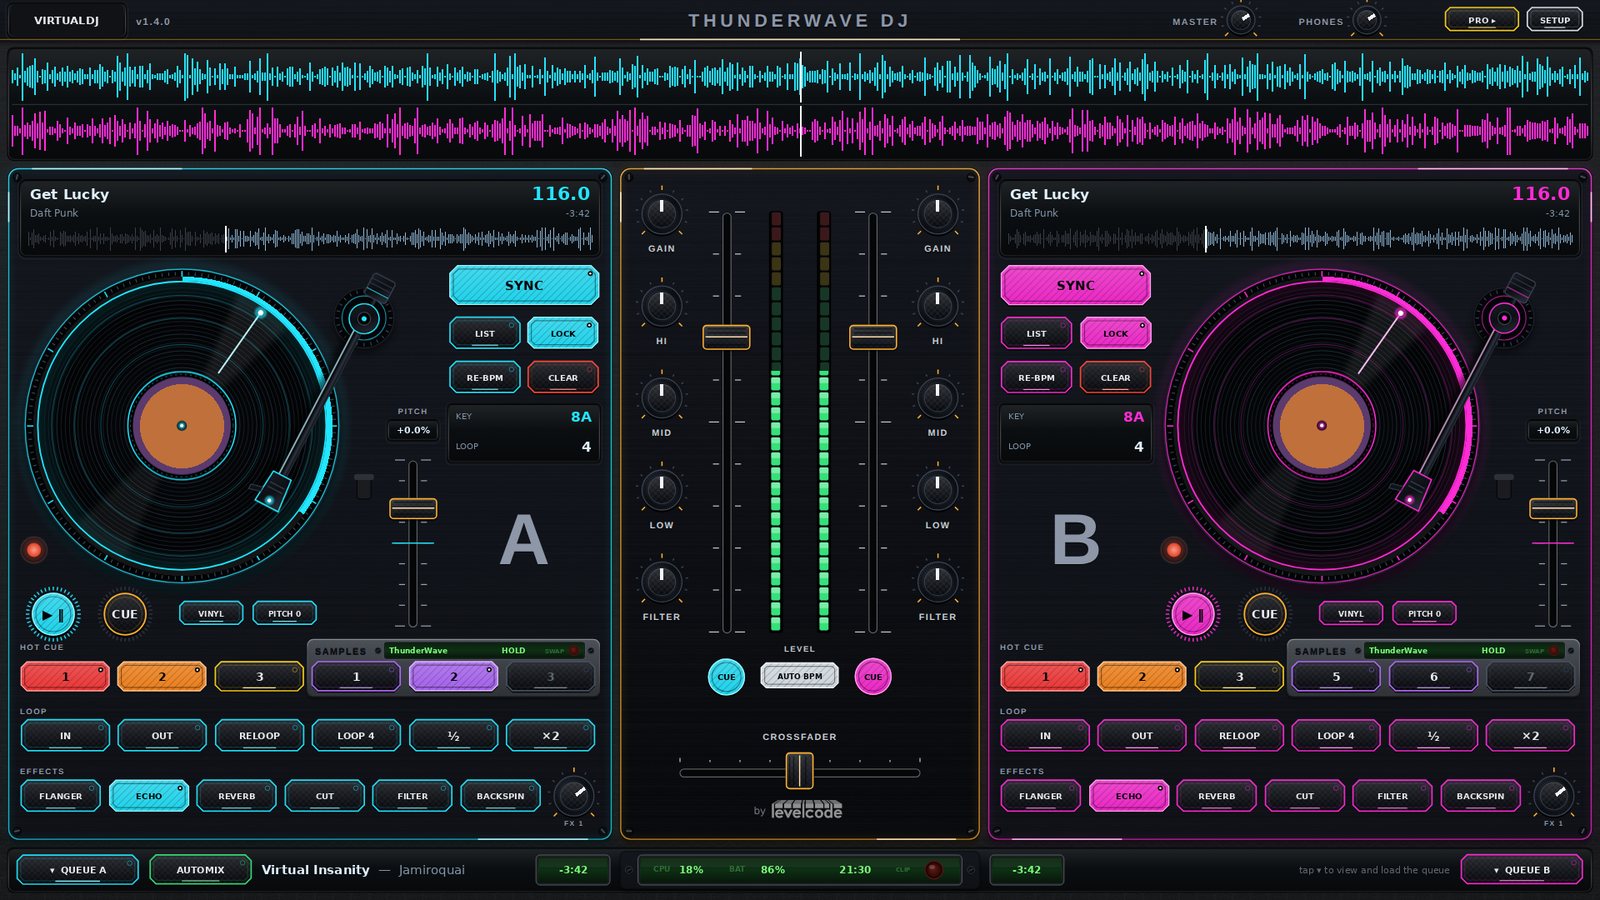Viewport: 1600px width, 900px height.
Task: Play deck A purple sample pad 2
Action: 453,677
